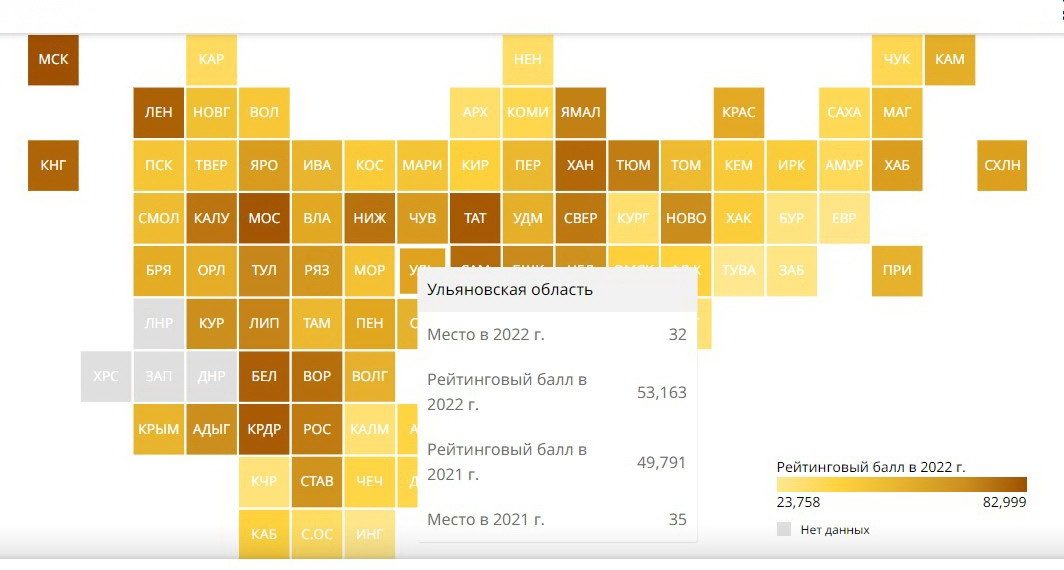
Task: Click the ПРИ region tile
Action: coord(897,271)
